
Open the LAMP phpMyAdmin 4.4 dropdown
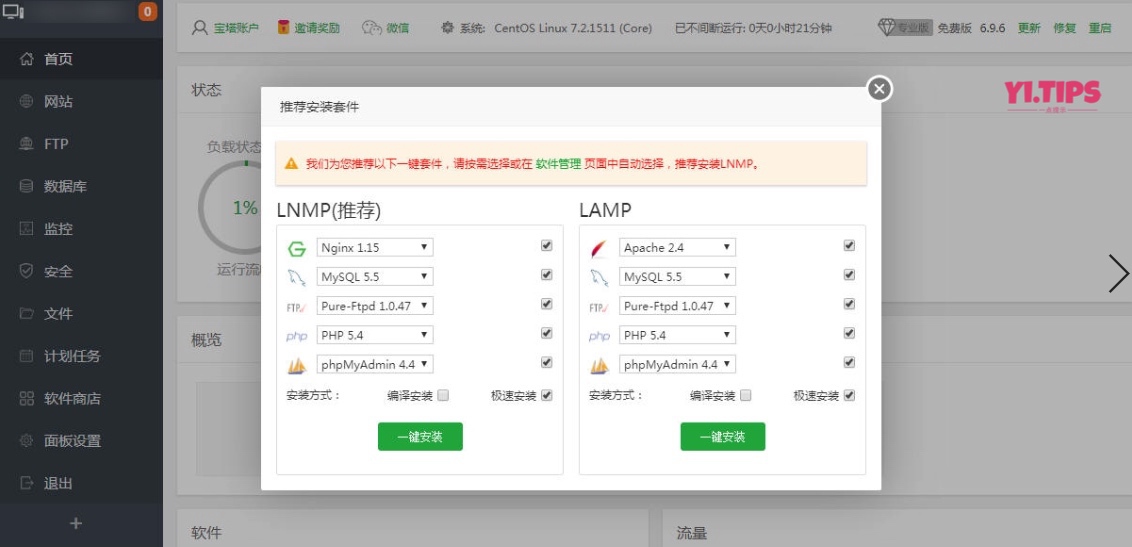[x=677, y=364]
